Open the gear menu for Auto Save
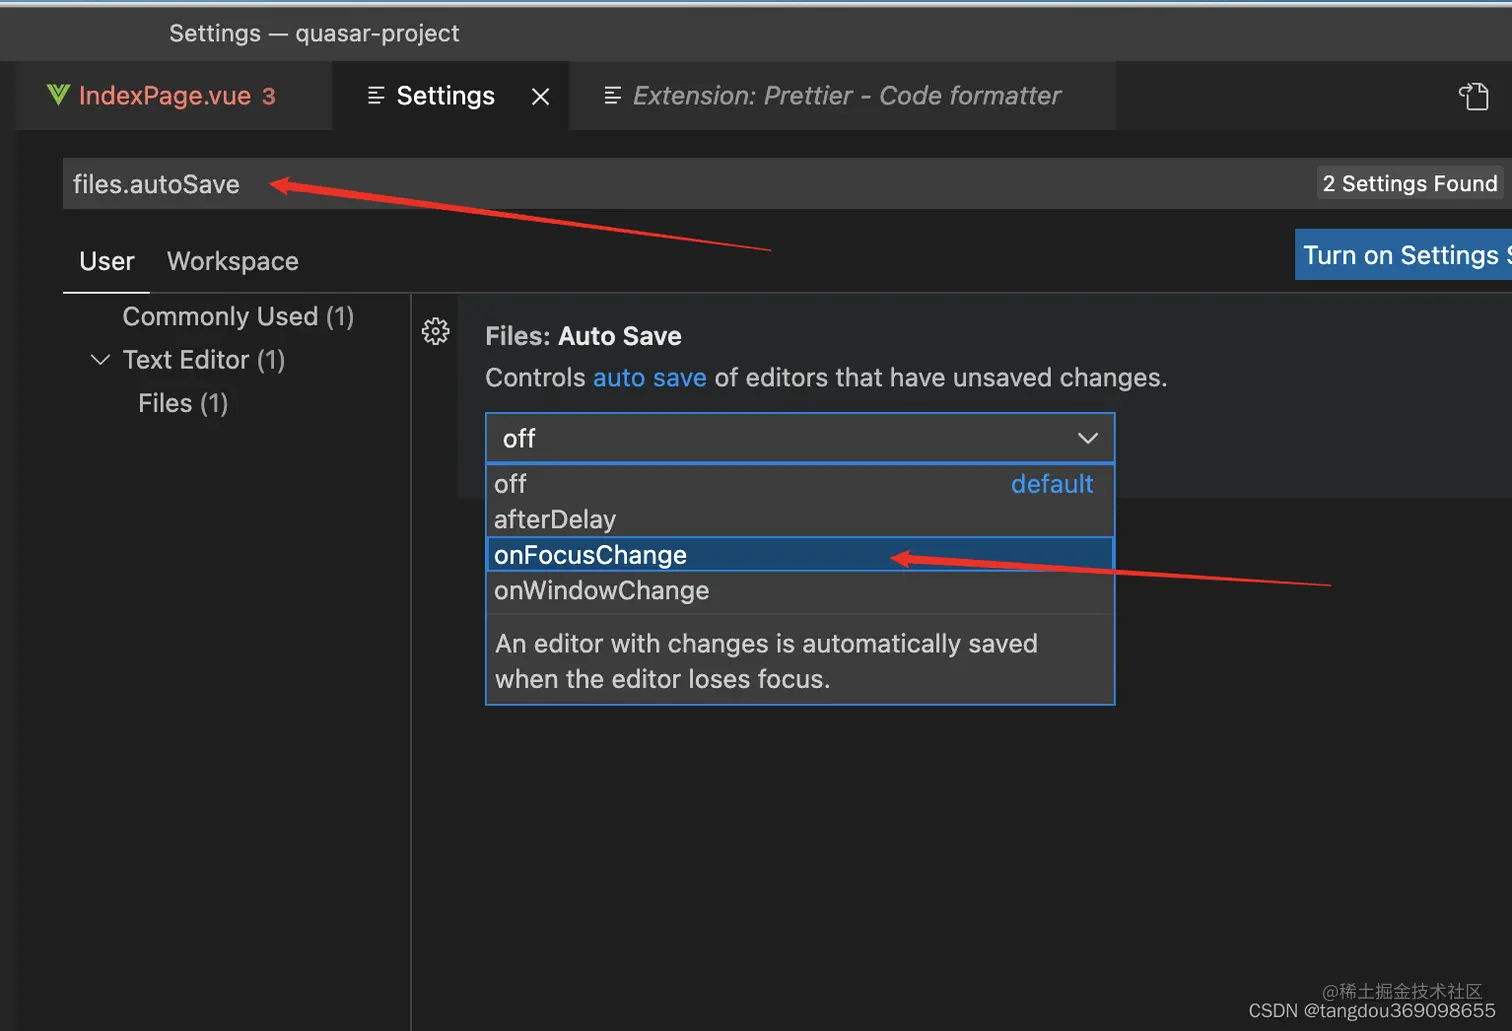Image resolution: width=1512 pixels, height=1031 pixels. 435,331
